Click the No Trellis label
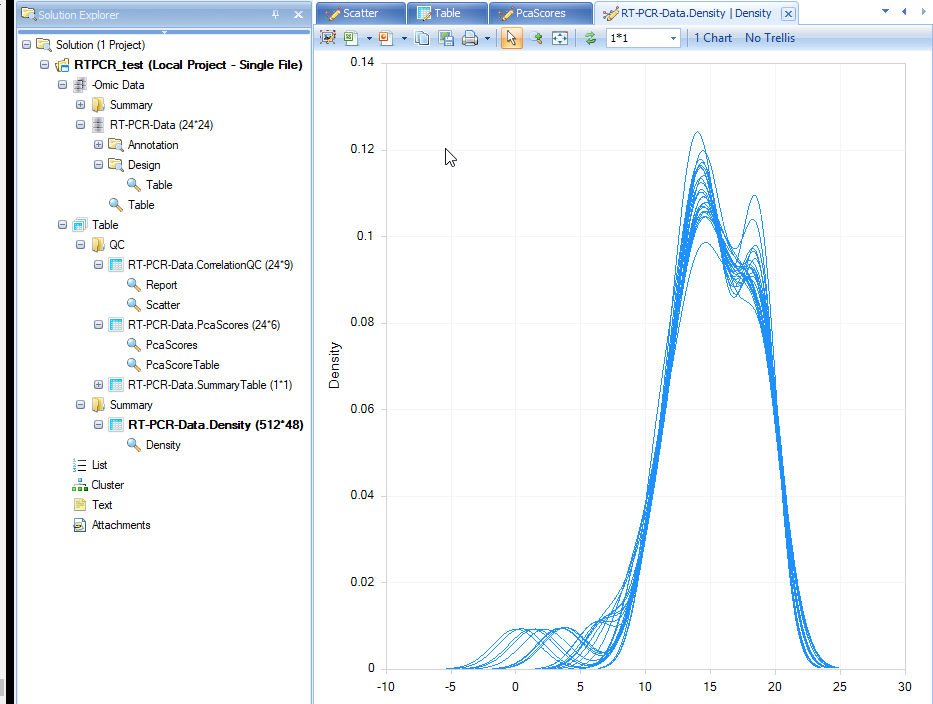933x704 pixels. [770, 38]
